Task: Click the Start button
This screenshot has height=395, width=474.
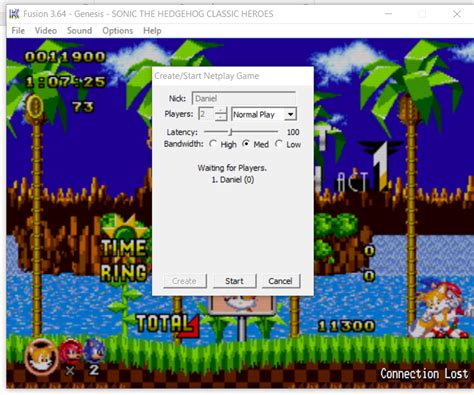Action: pyautogui.click(x=234, y=281)
